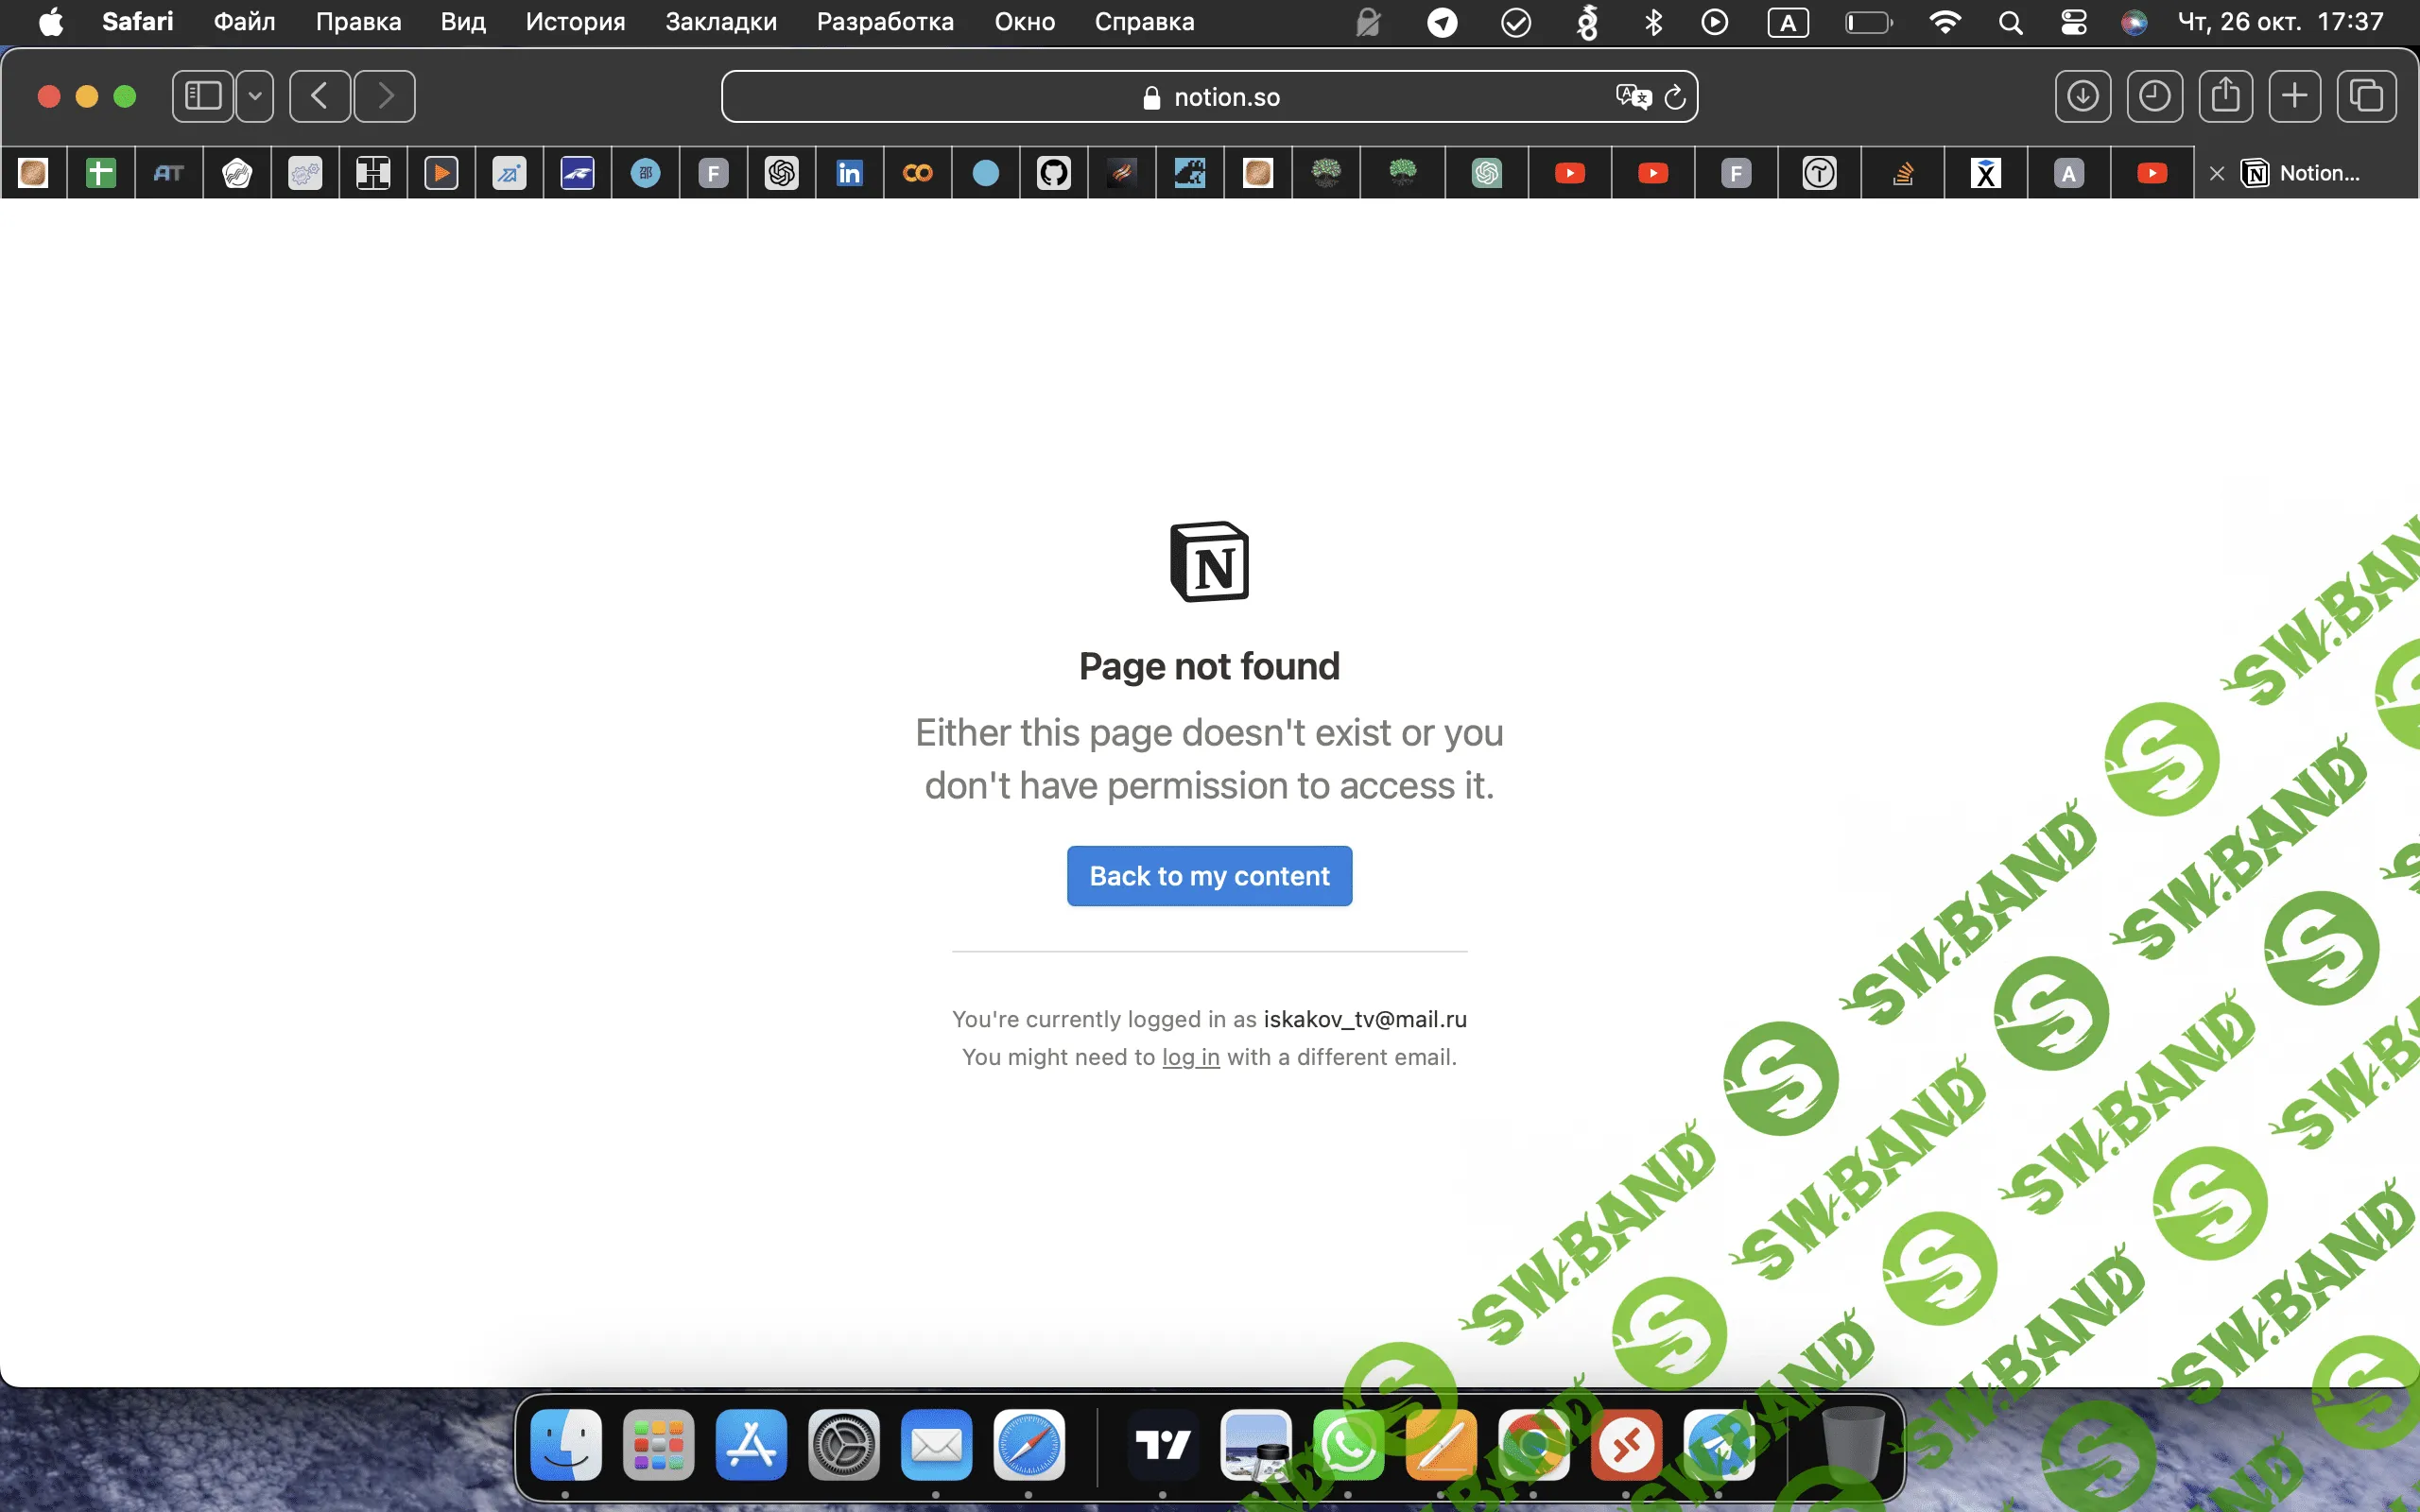Open the input source A menu
The height and width of the screenshot is (1512, 2420).
tap(1787, 22)
